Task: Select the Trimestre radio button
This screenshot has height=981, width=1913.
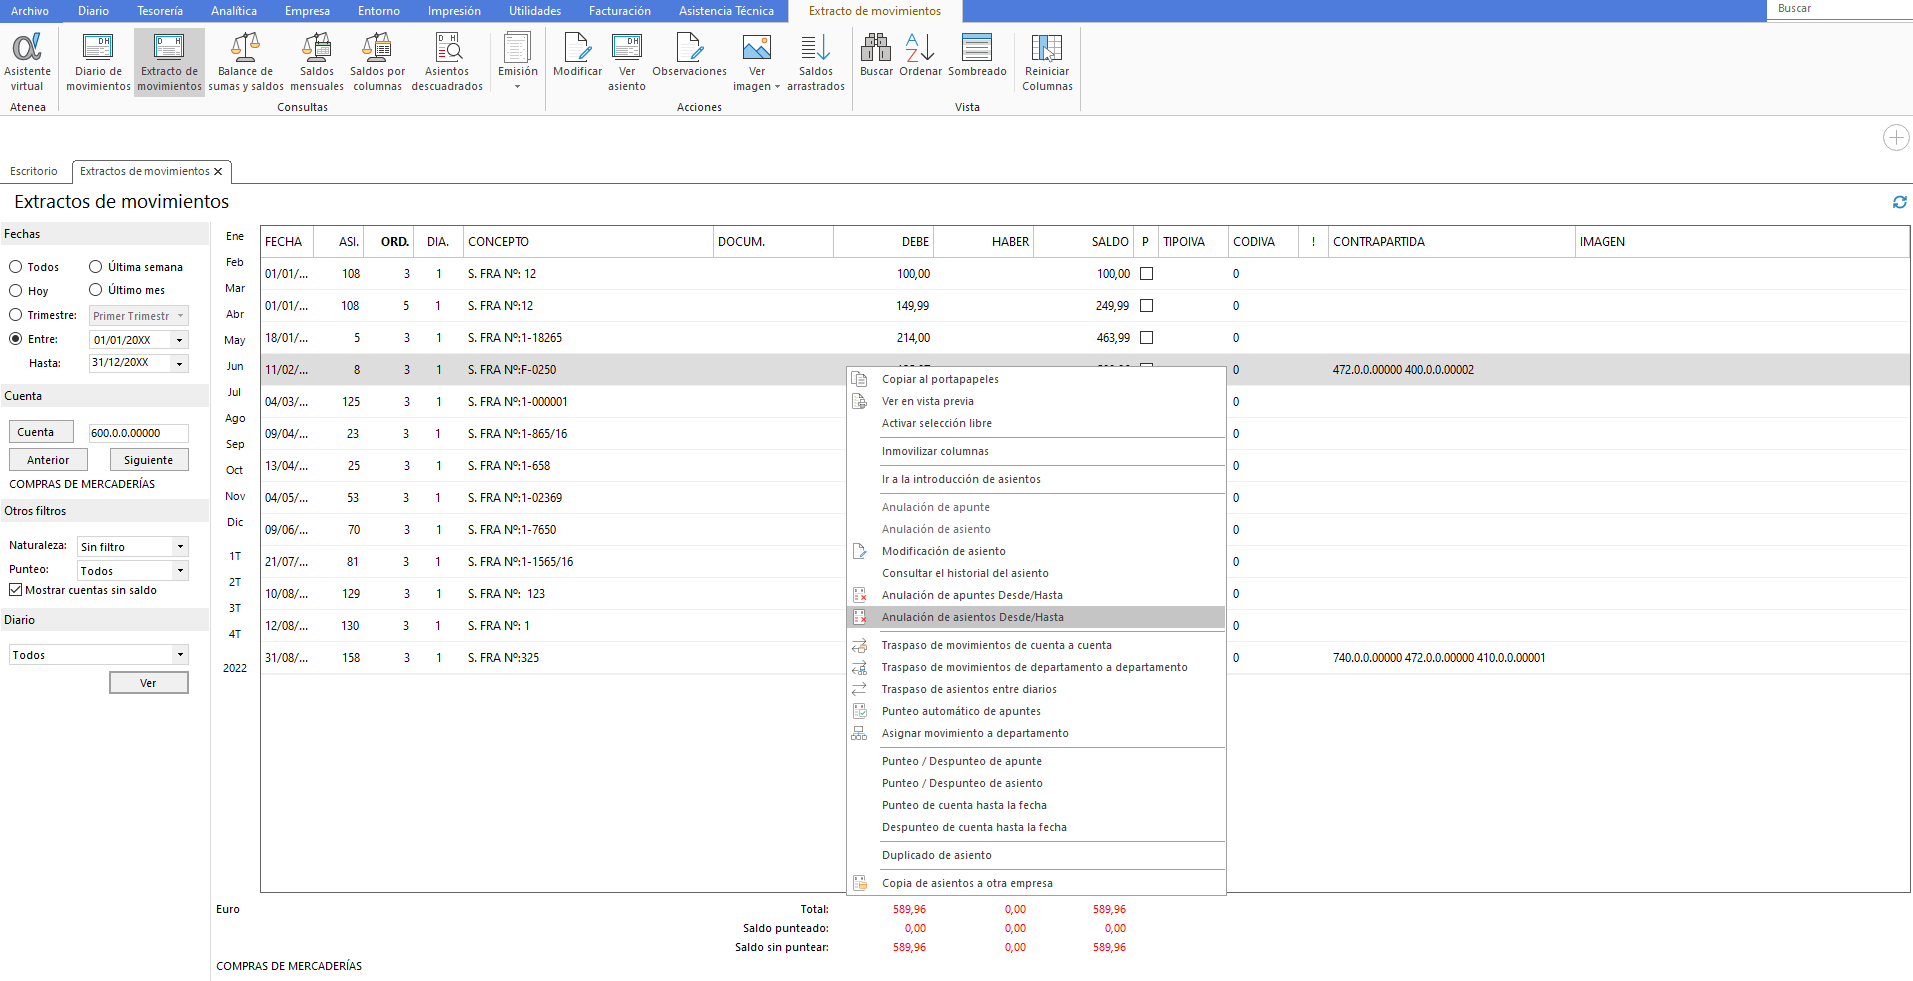Action: pyautogui.click(x=16, y=315)
